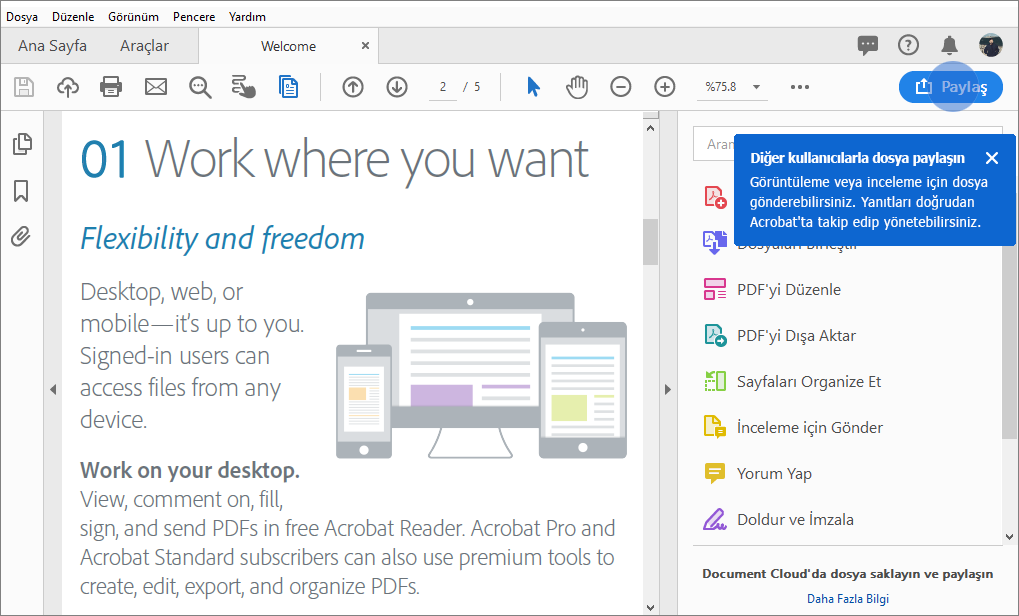The width and height of the screenshot is (1019, 616).
Task: Click the page number input field
Action: (x=442, y=87)
